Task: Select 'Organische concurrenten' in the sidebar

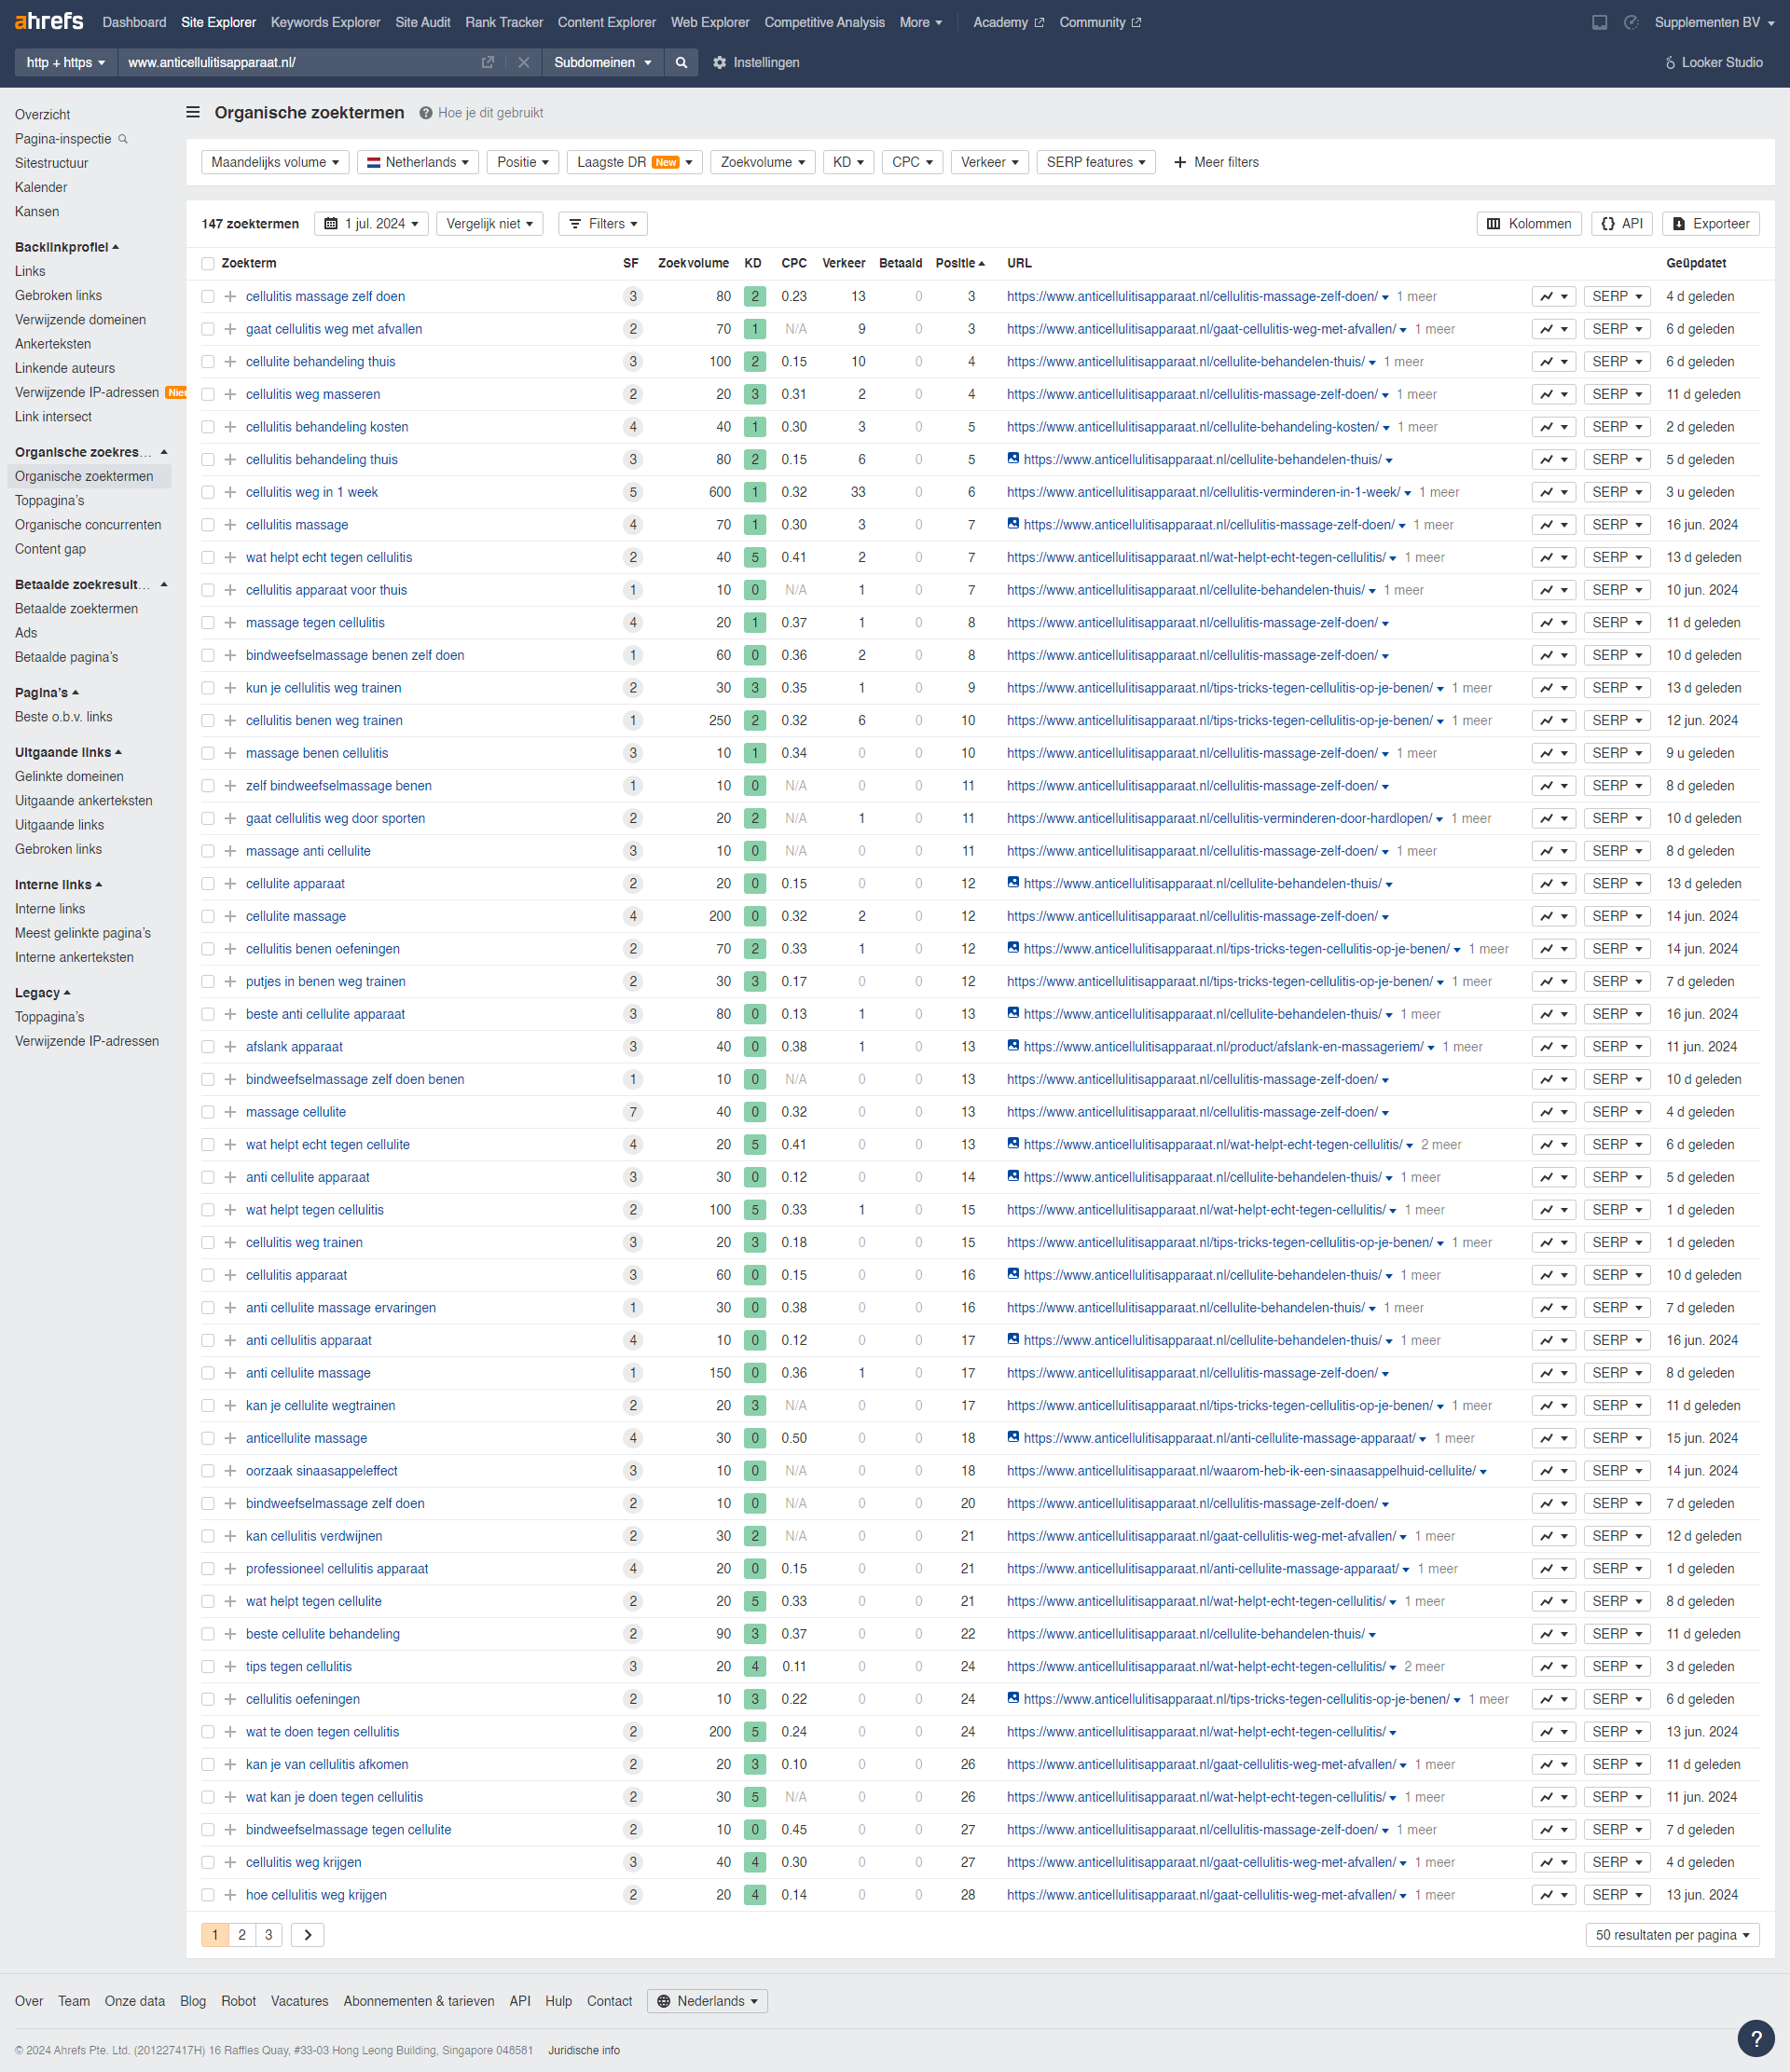Action: 88,525
